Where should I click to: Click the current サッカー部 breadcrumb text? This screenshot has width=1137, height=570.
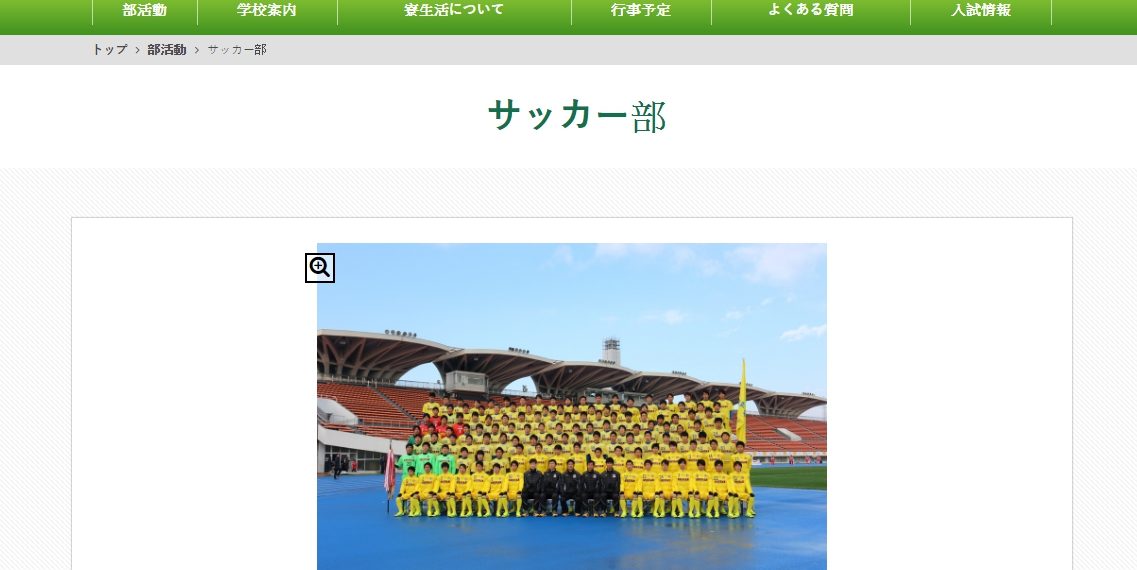[237, 49]
